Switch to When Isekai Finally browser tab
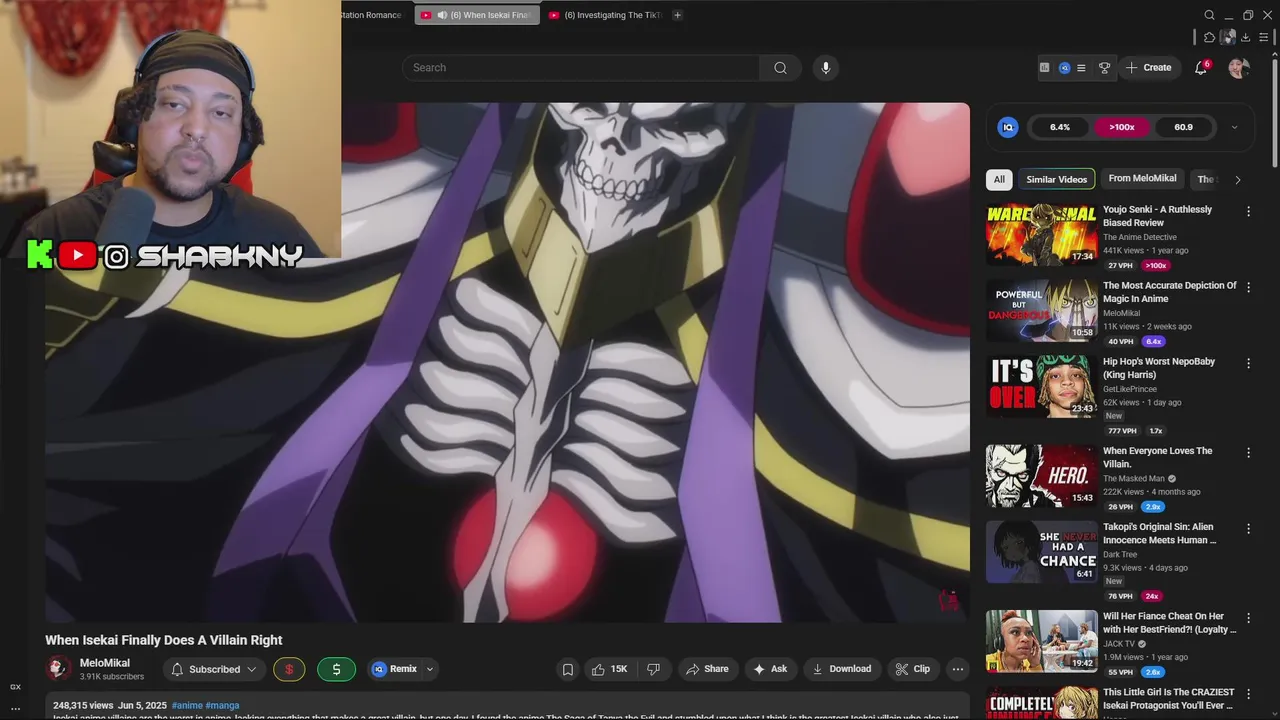 [477, 15]
